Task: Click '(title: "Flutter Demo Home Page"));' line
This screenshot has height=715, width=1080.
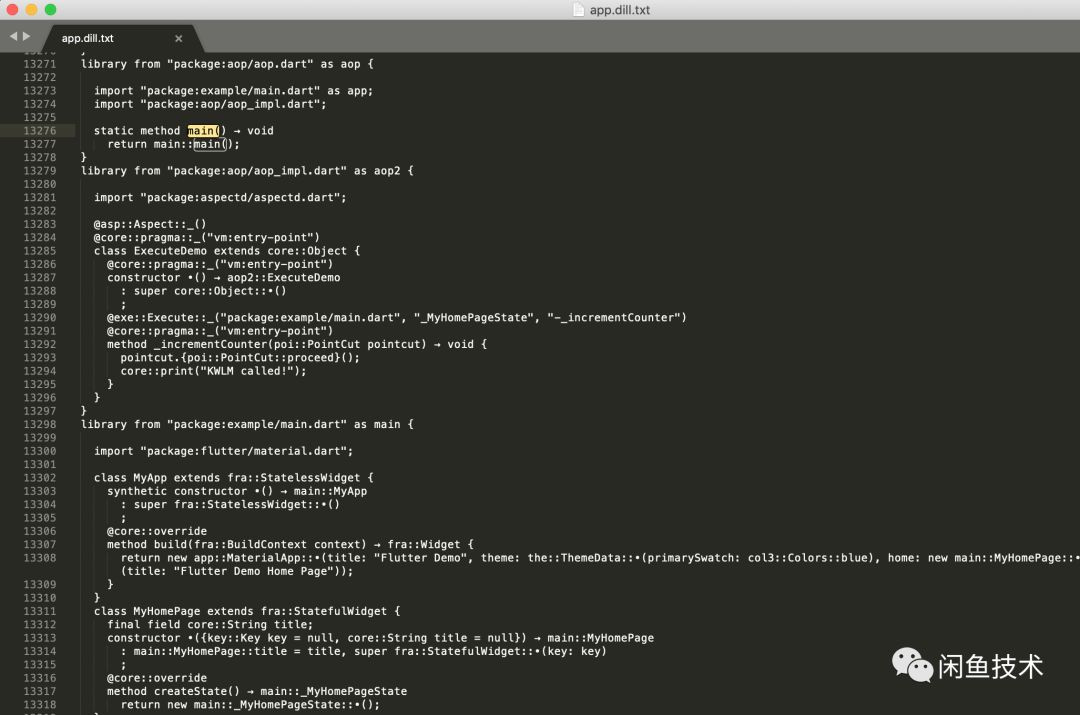Action: [237, 571]
